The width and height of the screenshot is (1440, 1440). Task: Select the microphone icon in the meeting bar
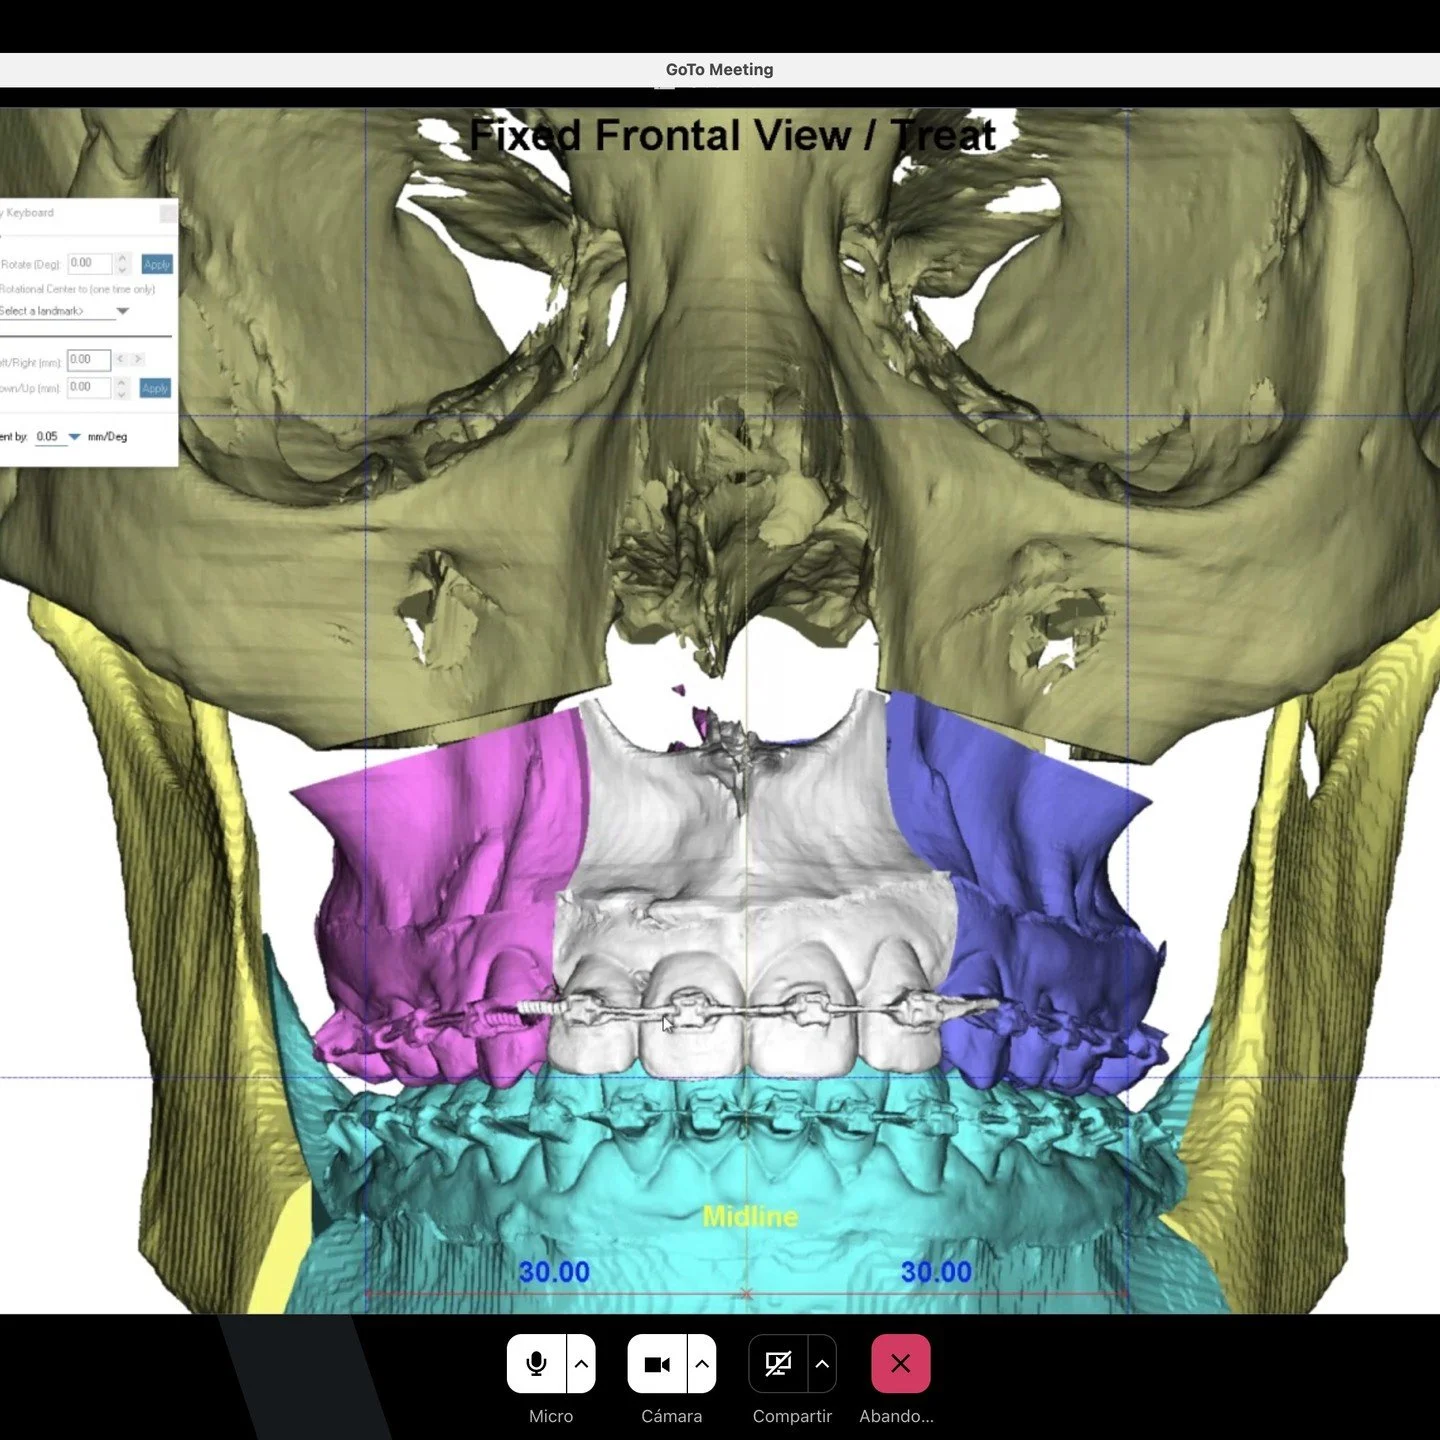point(537,1362)
